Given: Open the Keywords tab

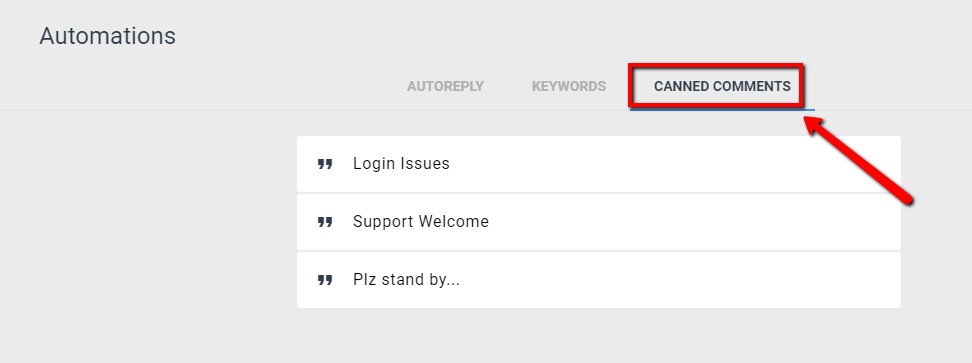Looking at the screenshot, I should (x=568, y=87).
